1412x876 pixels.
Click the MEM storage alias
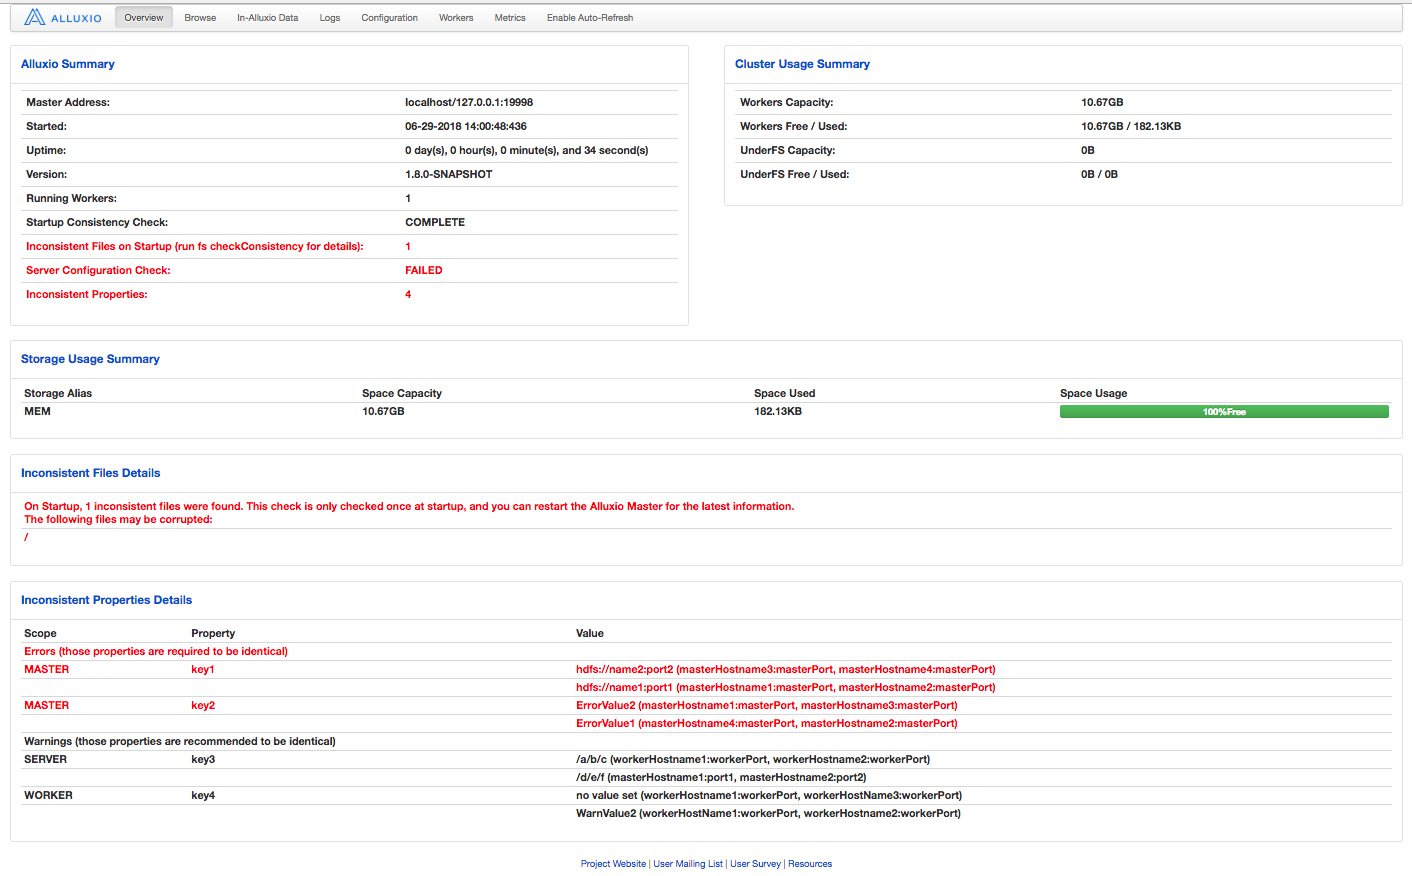coord(37,411)
